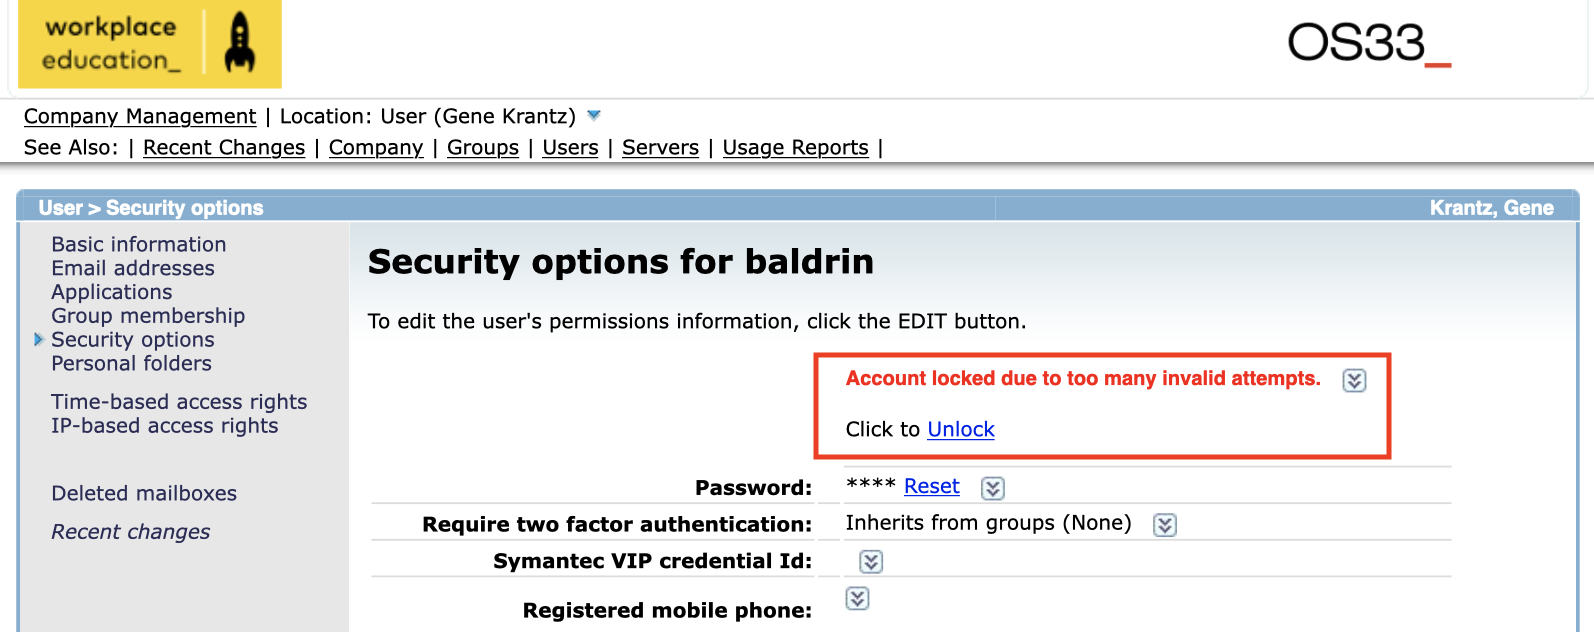This screenshot has height=632, width=1594.
Task: Click the password Reset link
Action: [x=932, y=486]
